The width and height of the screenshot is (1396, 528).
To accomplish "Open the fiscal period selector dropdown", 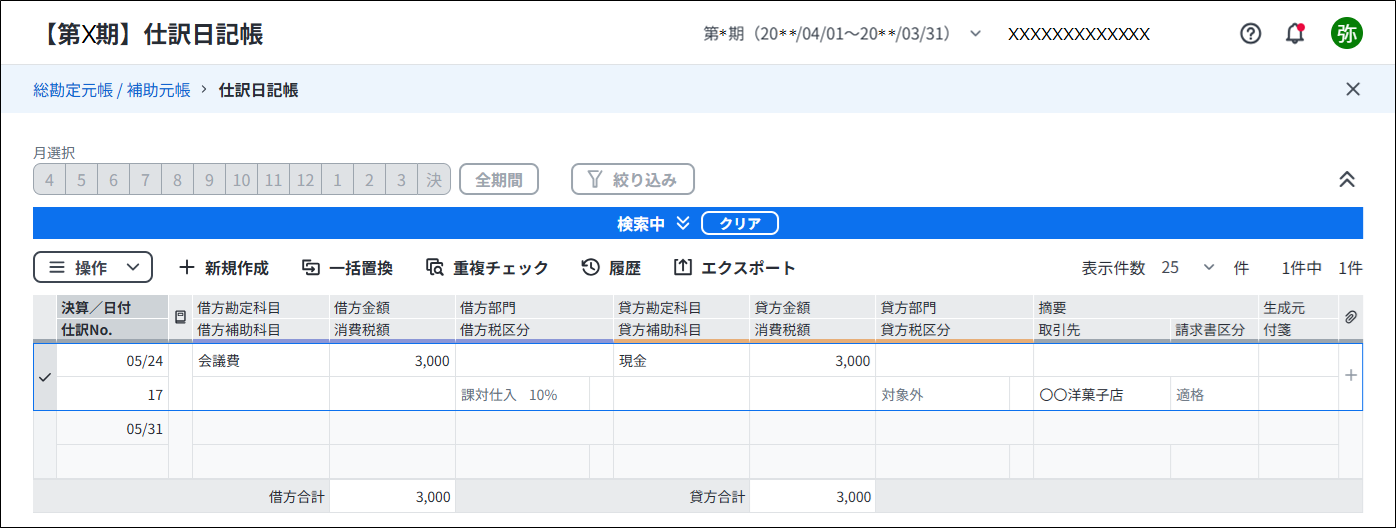I will 843,34.
